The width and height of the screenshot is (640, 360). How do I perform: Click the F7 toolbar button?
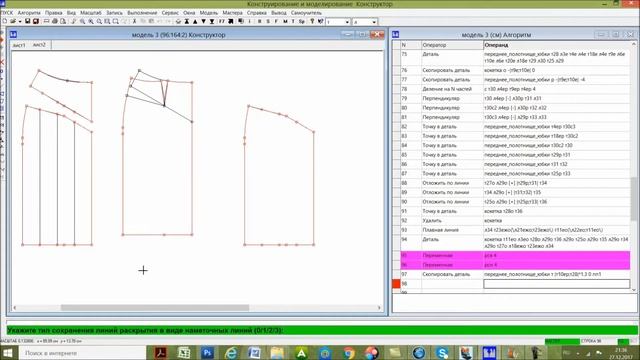(x=222, y=21)
